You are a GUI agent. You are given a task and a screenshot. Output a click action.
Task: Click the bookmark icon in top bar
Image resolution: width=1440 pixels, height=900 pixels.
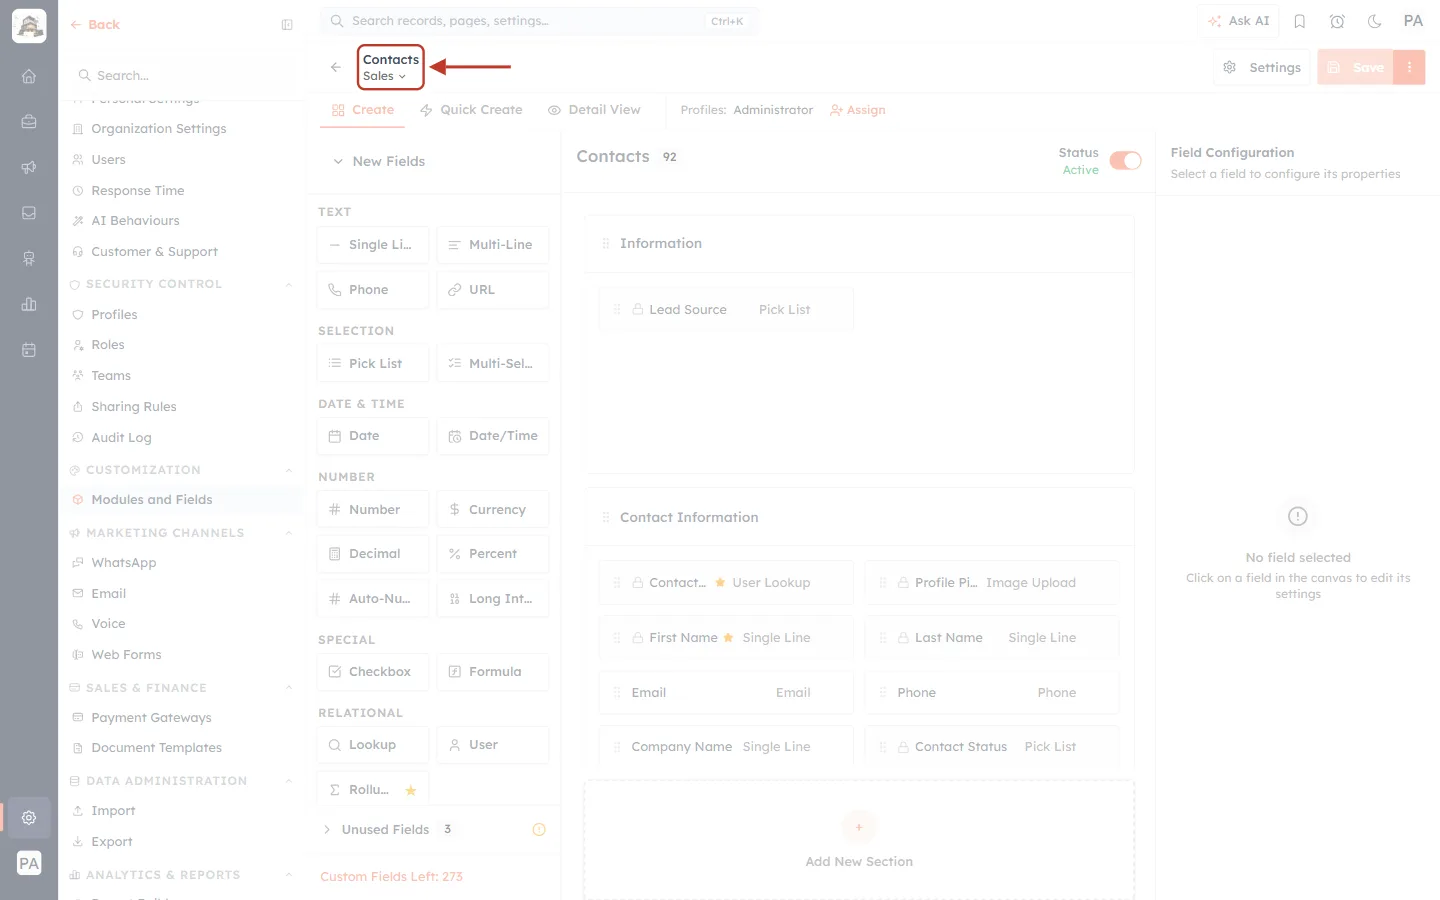coord(1300,21)
